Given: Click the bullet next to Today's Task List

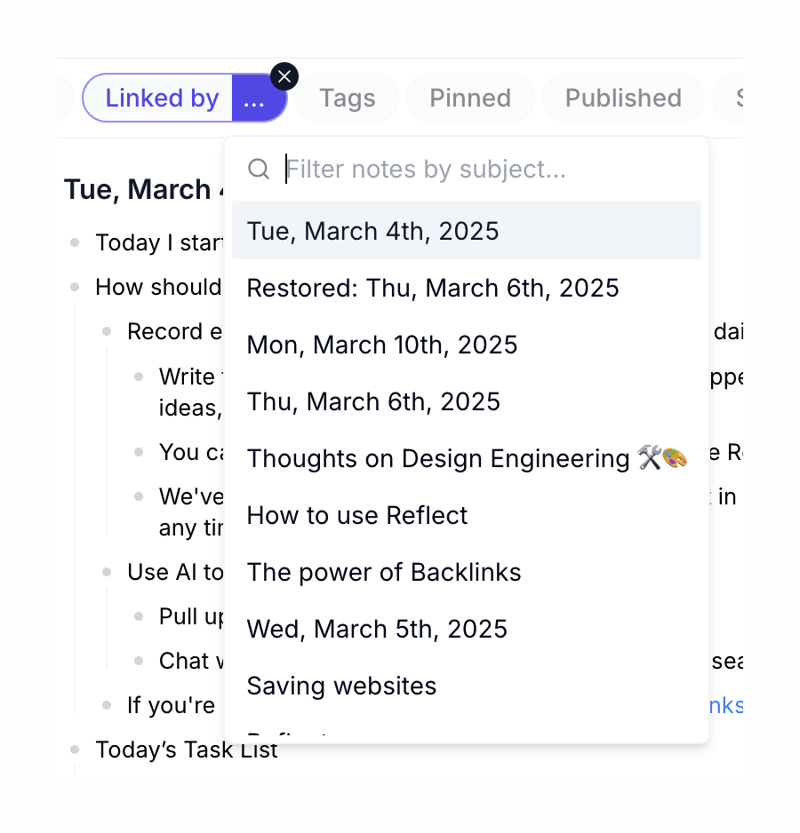Looking at the screenshot, I should pos(75,749).
